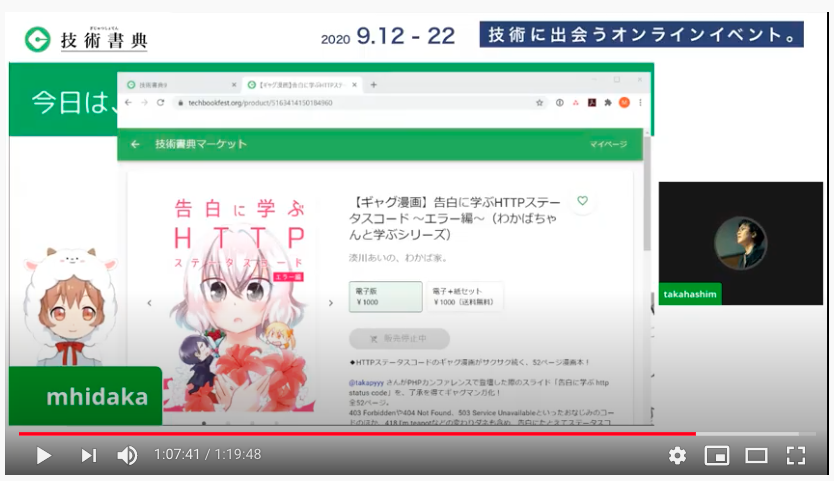The width and height of the screenshot is (834, 481).
Task: Click the author 湊川あいの、わかば家。
Action: (398, 258)
